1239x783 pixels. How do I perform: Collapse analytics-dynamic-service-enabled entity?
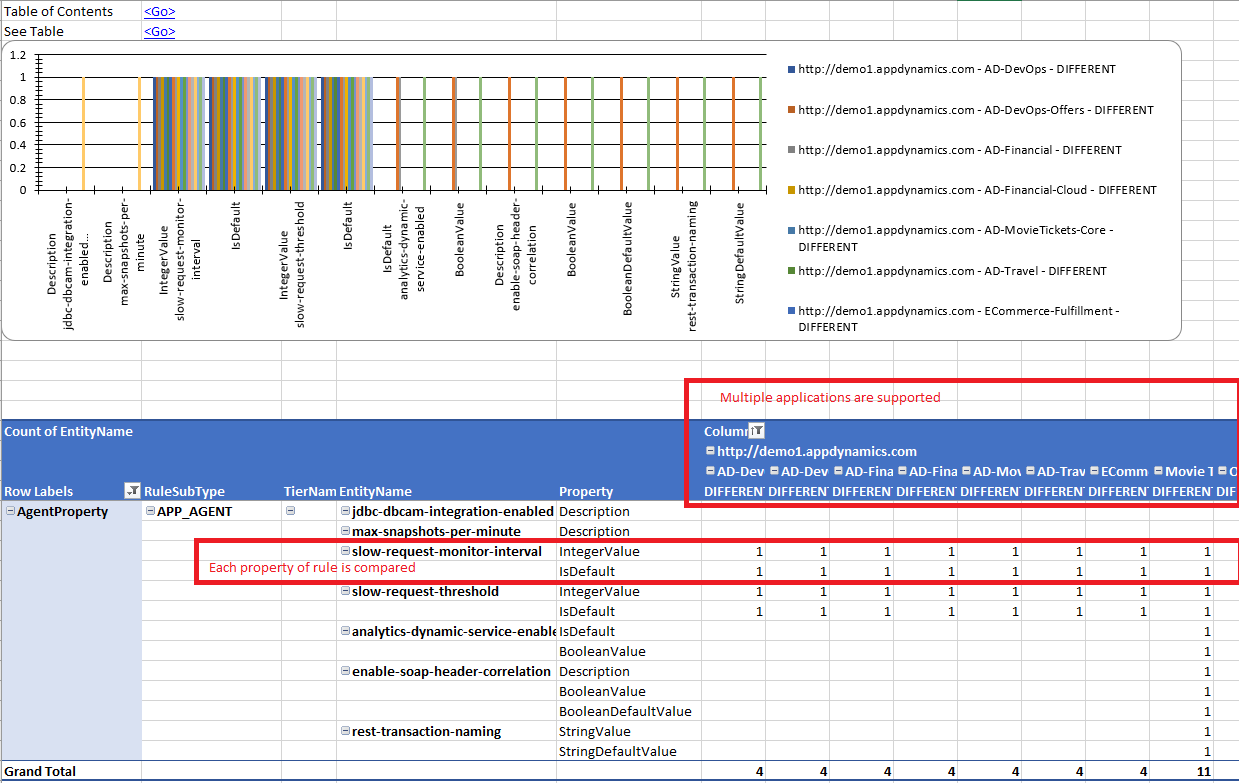point(345,631)
